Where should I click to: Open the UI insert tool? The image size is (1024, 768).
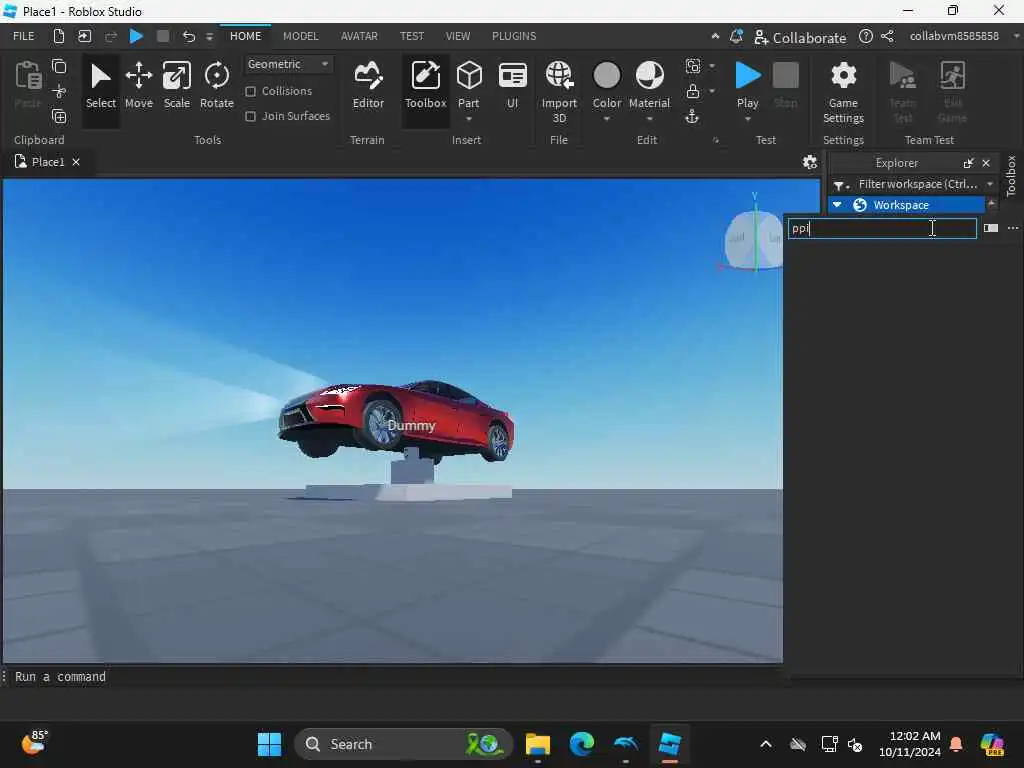513,86
